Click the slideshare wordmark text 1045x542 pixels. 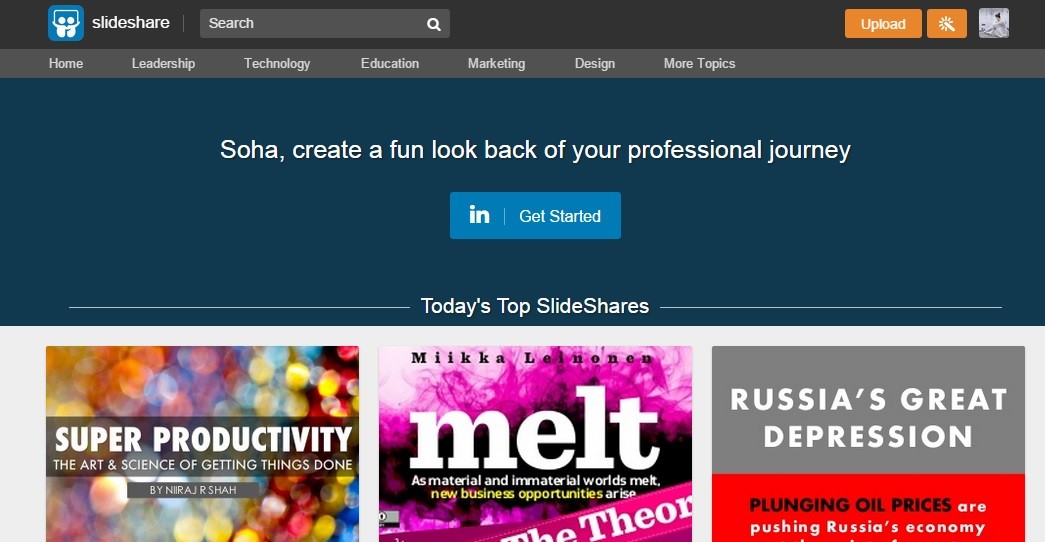click(x=131, y=23)
